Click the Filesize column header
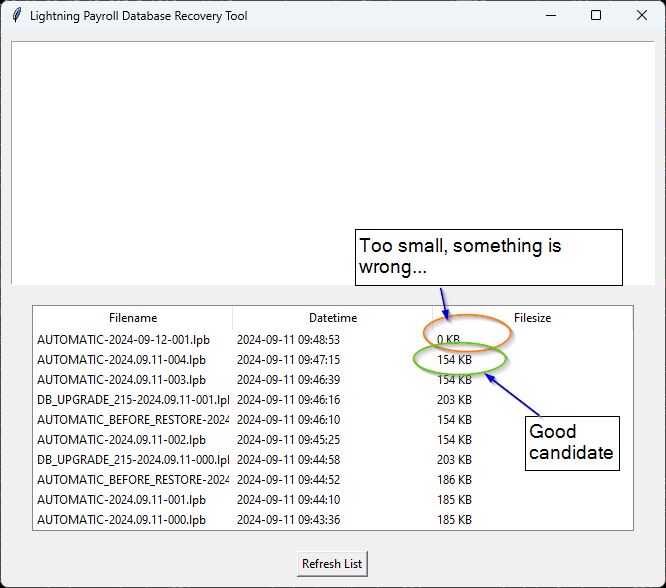The image size is (666, 588). pyautogui.click(x=533, y=318)
